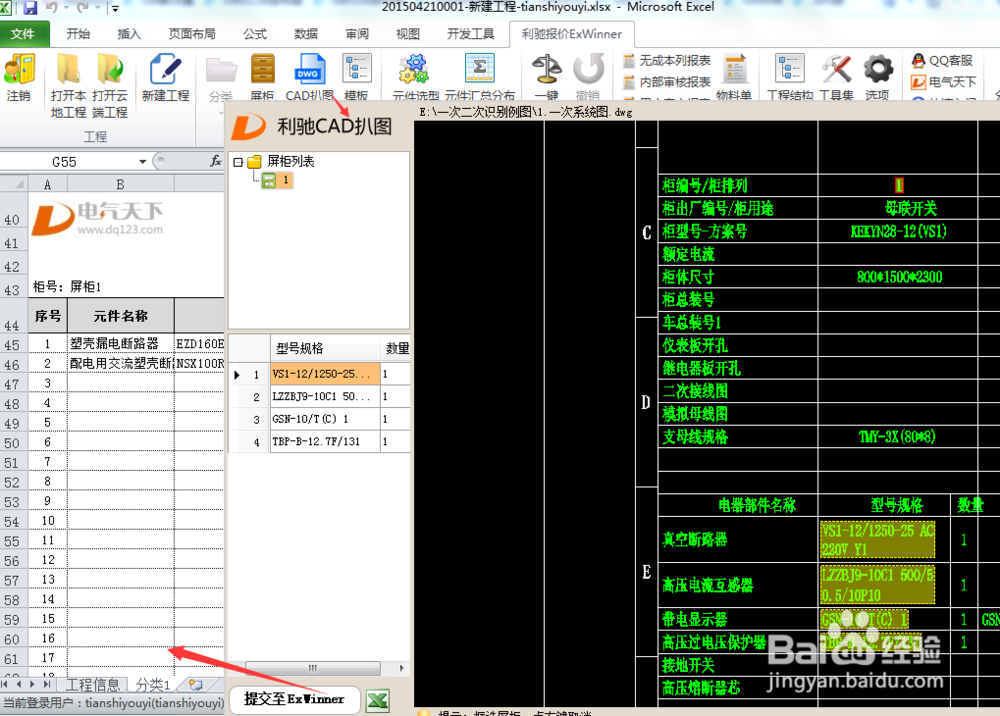Collapse the 屏柜列表 tree node
The width and height of the screenshot is (1000, 716).
pyautogui.click(x=238, y=162)
